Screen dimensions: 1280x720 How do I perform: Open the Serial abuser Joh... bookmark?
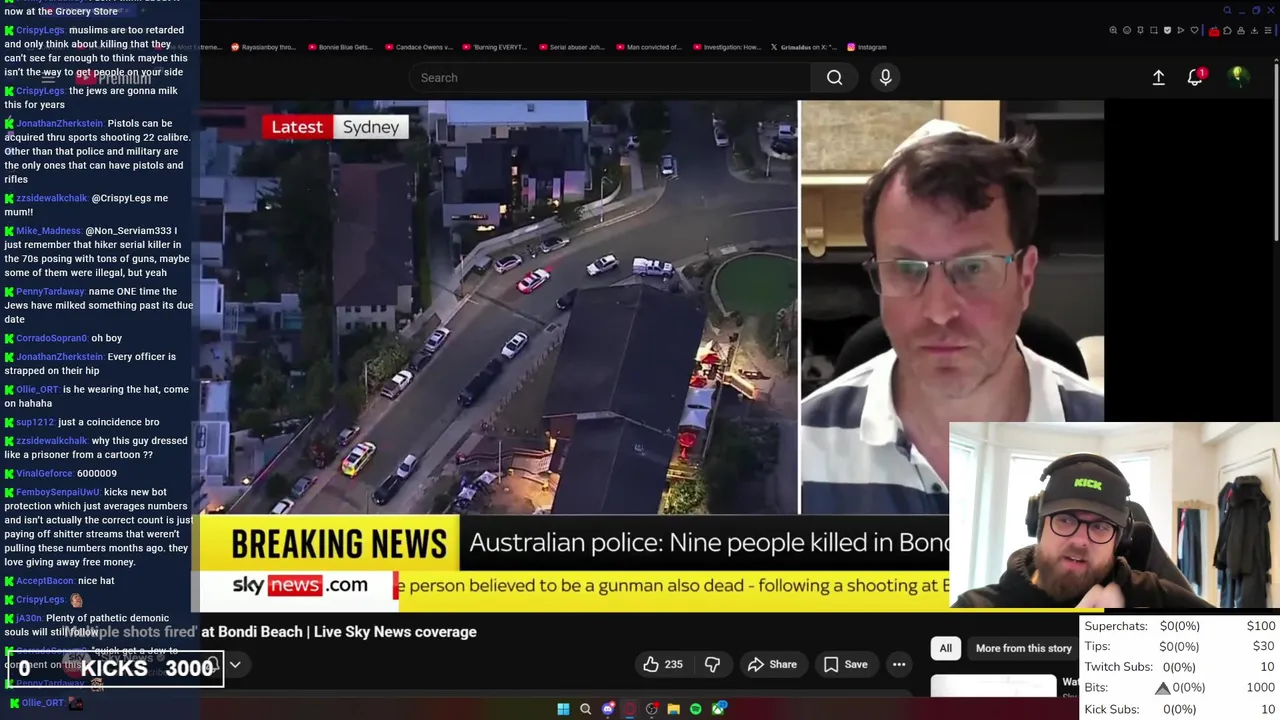(x=572, y=47)
